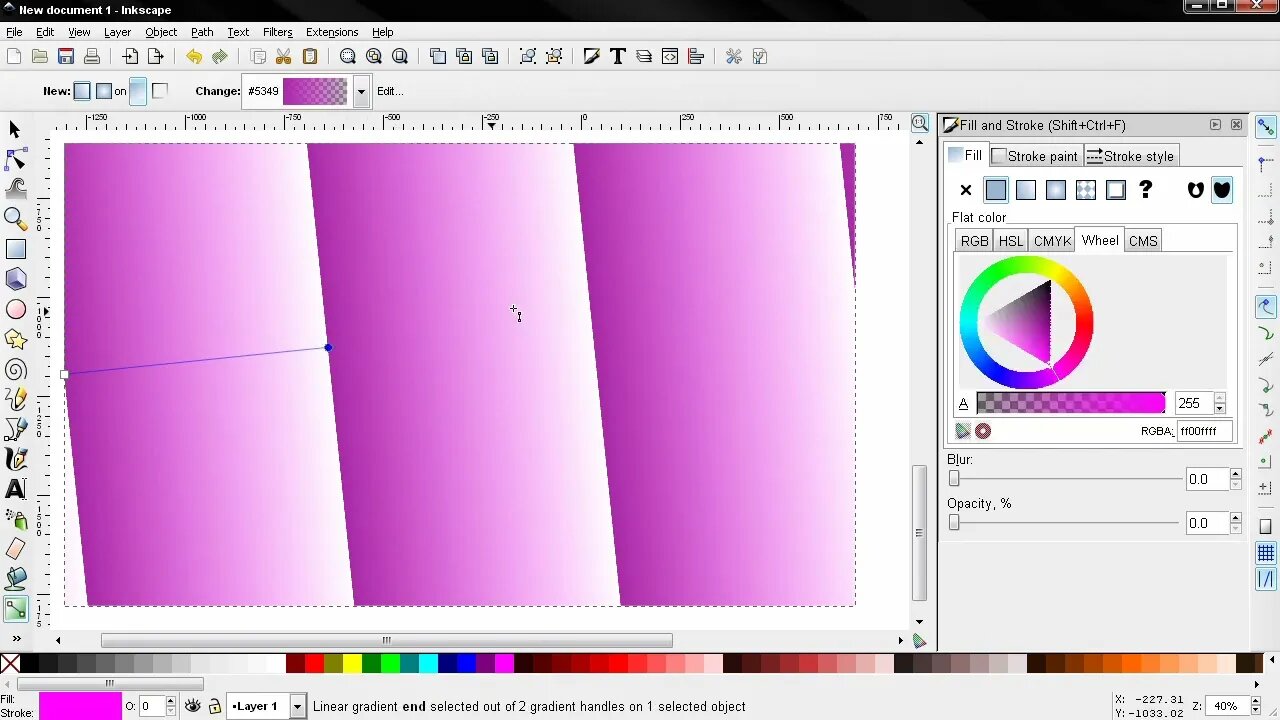
Task: Select the Eraser tool
Action: click(x=15, y=549)
